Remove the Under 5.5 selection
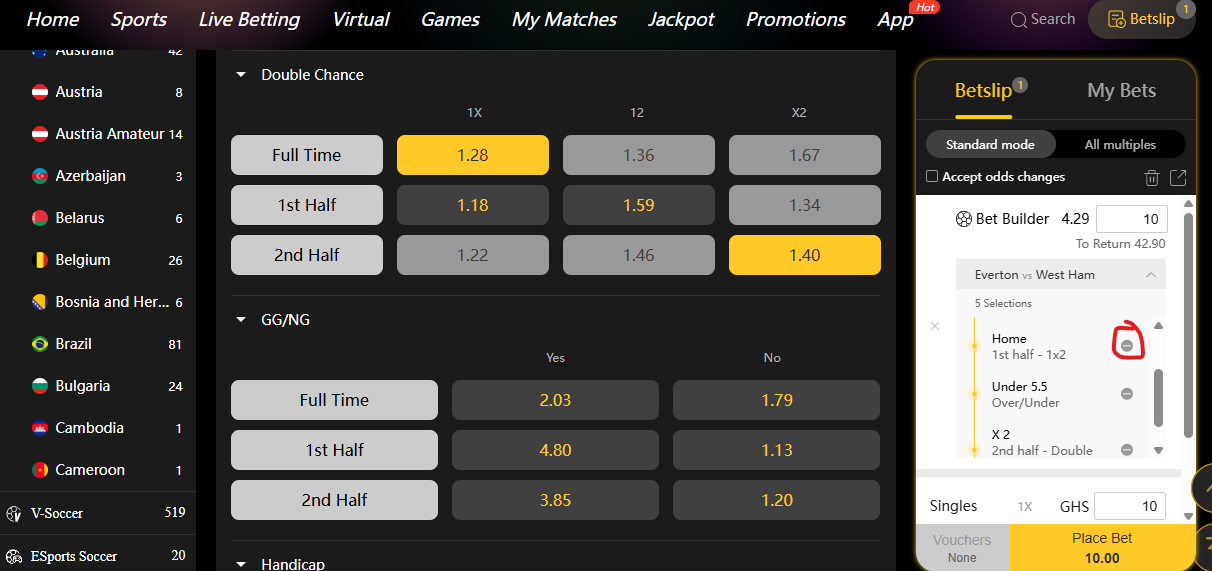The height and width of the screenshot is (571, 1212). tap(1127, 394)
